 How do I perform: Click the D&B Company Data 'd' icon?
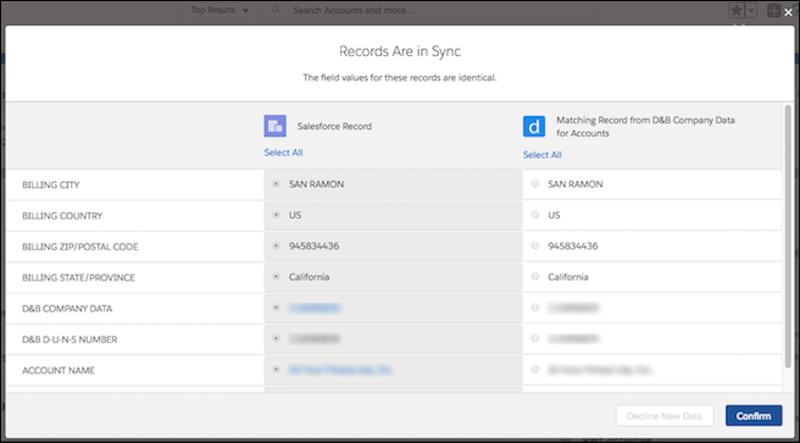pos(534,126)
